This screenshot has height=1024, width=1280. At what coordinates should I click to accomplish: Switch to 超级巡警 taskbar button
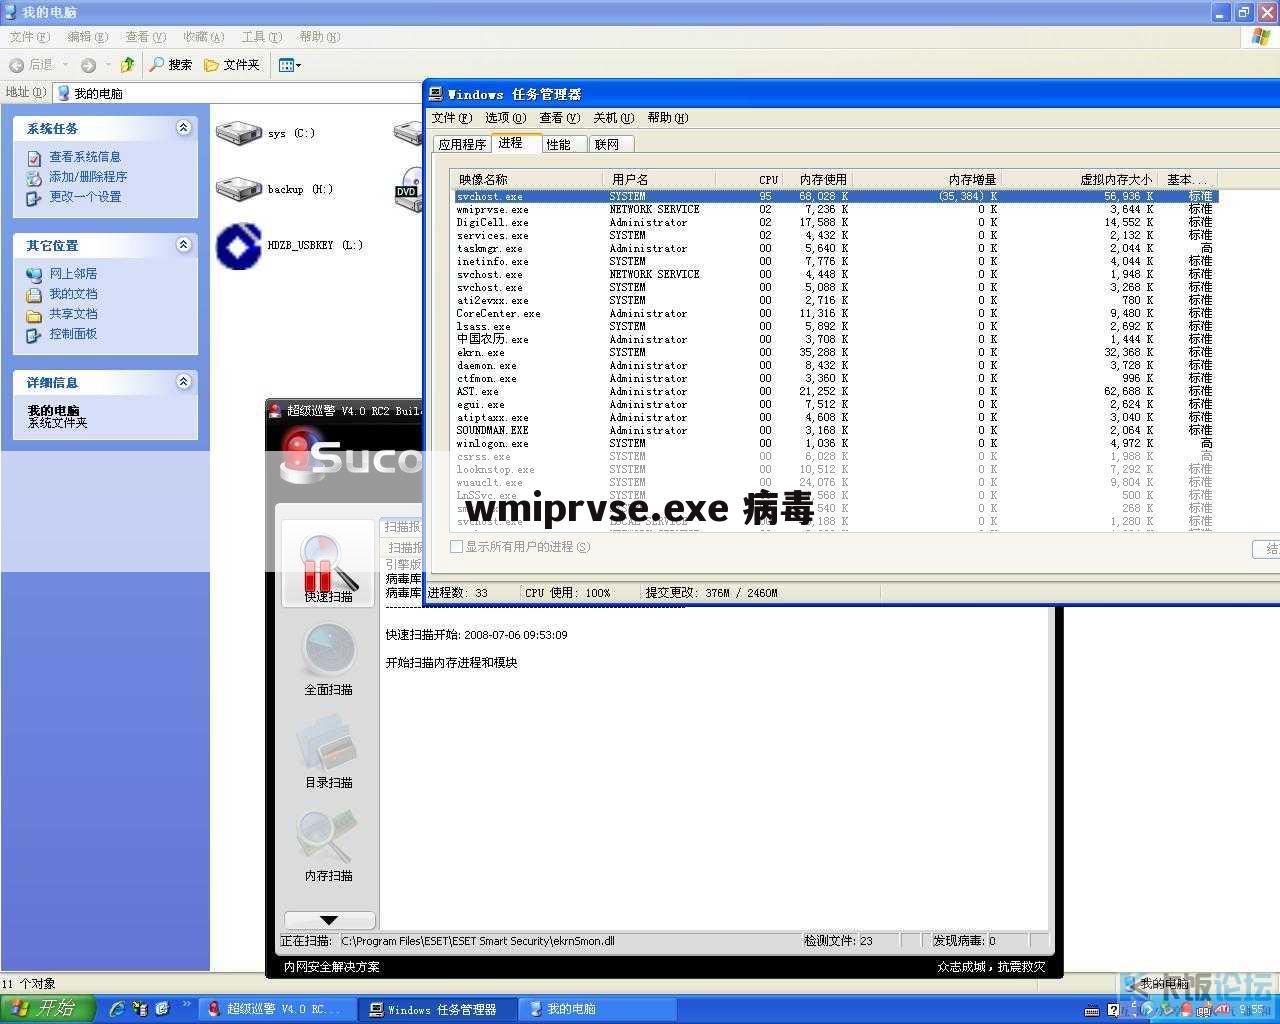[x=276, y=1009]
